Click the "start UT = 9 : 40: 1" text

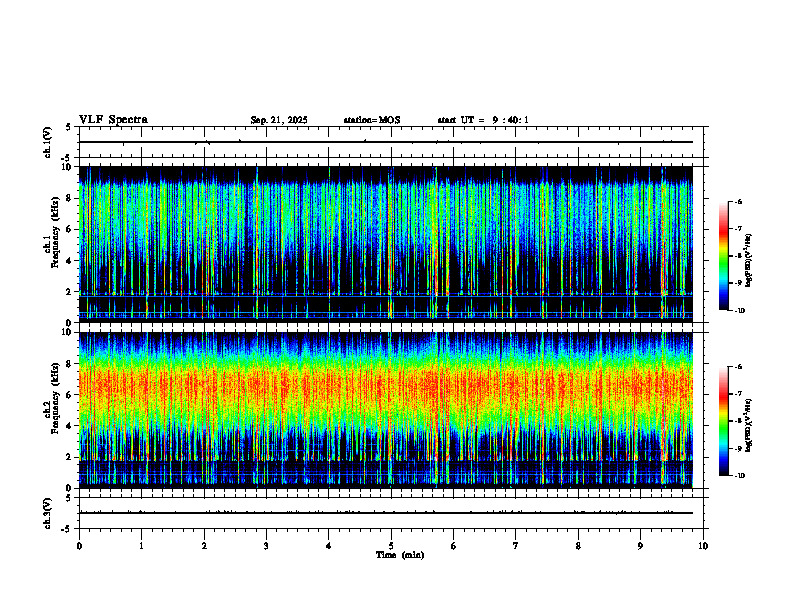(483, 120)
